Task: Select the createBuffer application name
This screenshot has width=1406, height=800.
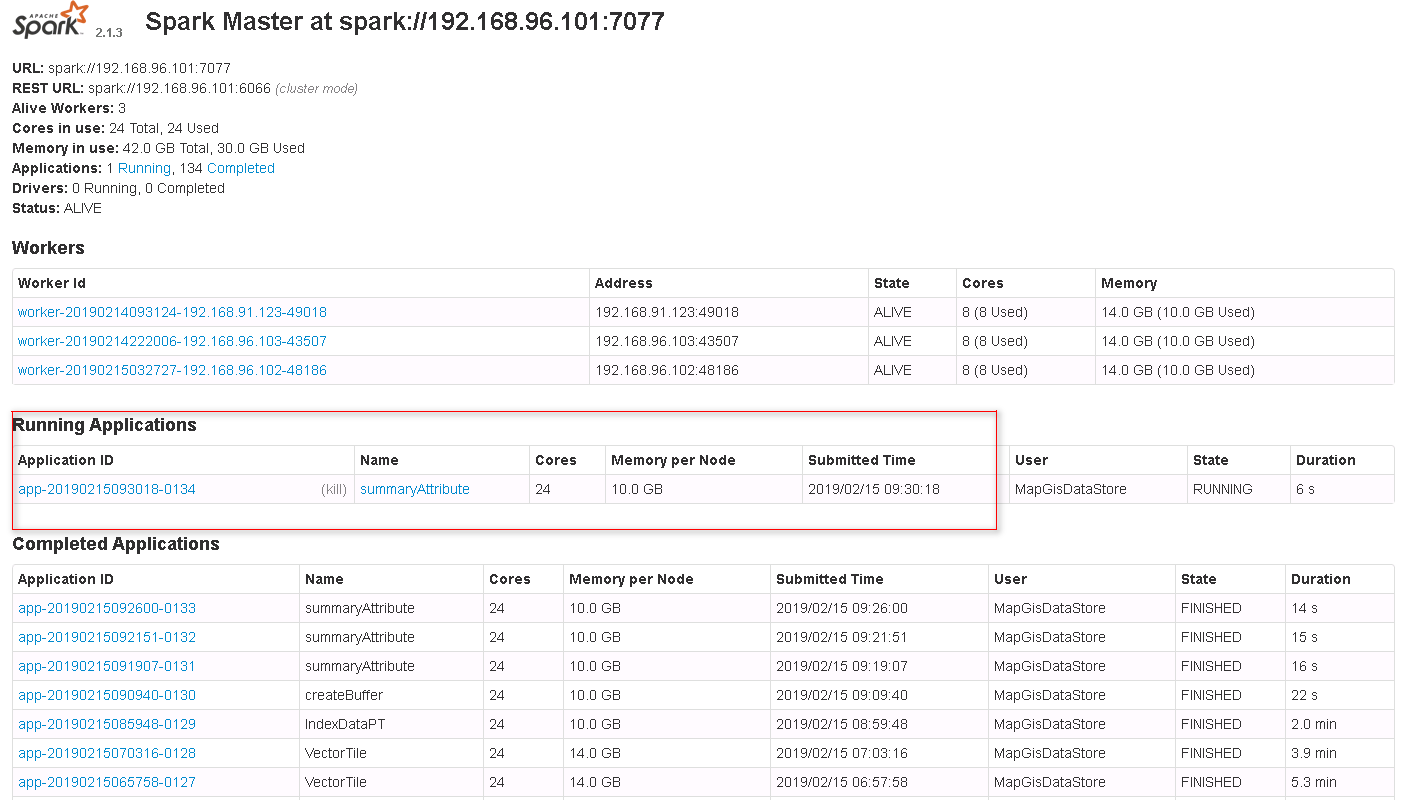Action: [x=344, y=695]
